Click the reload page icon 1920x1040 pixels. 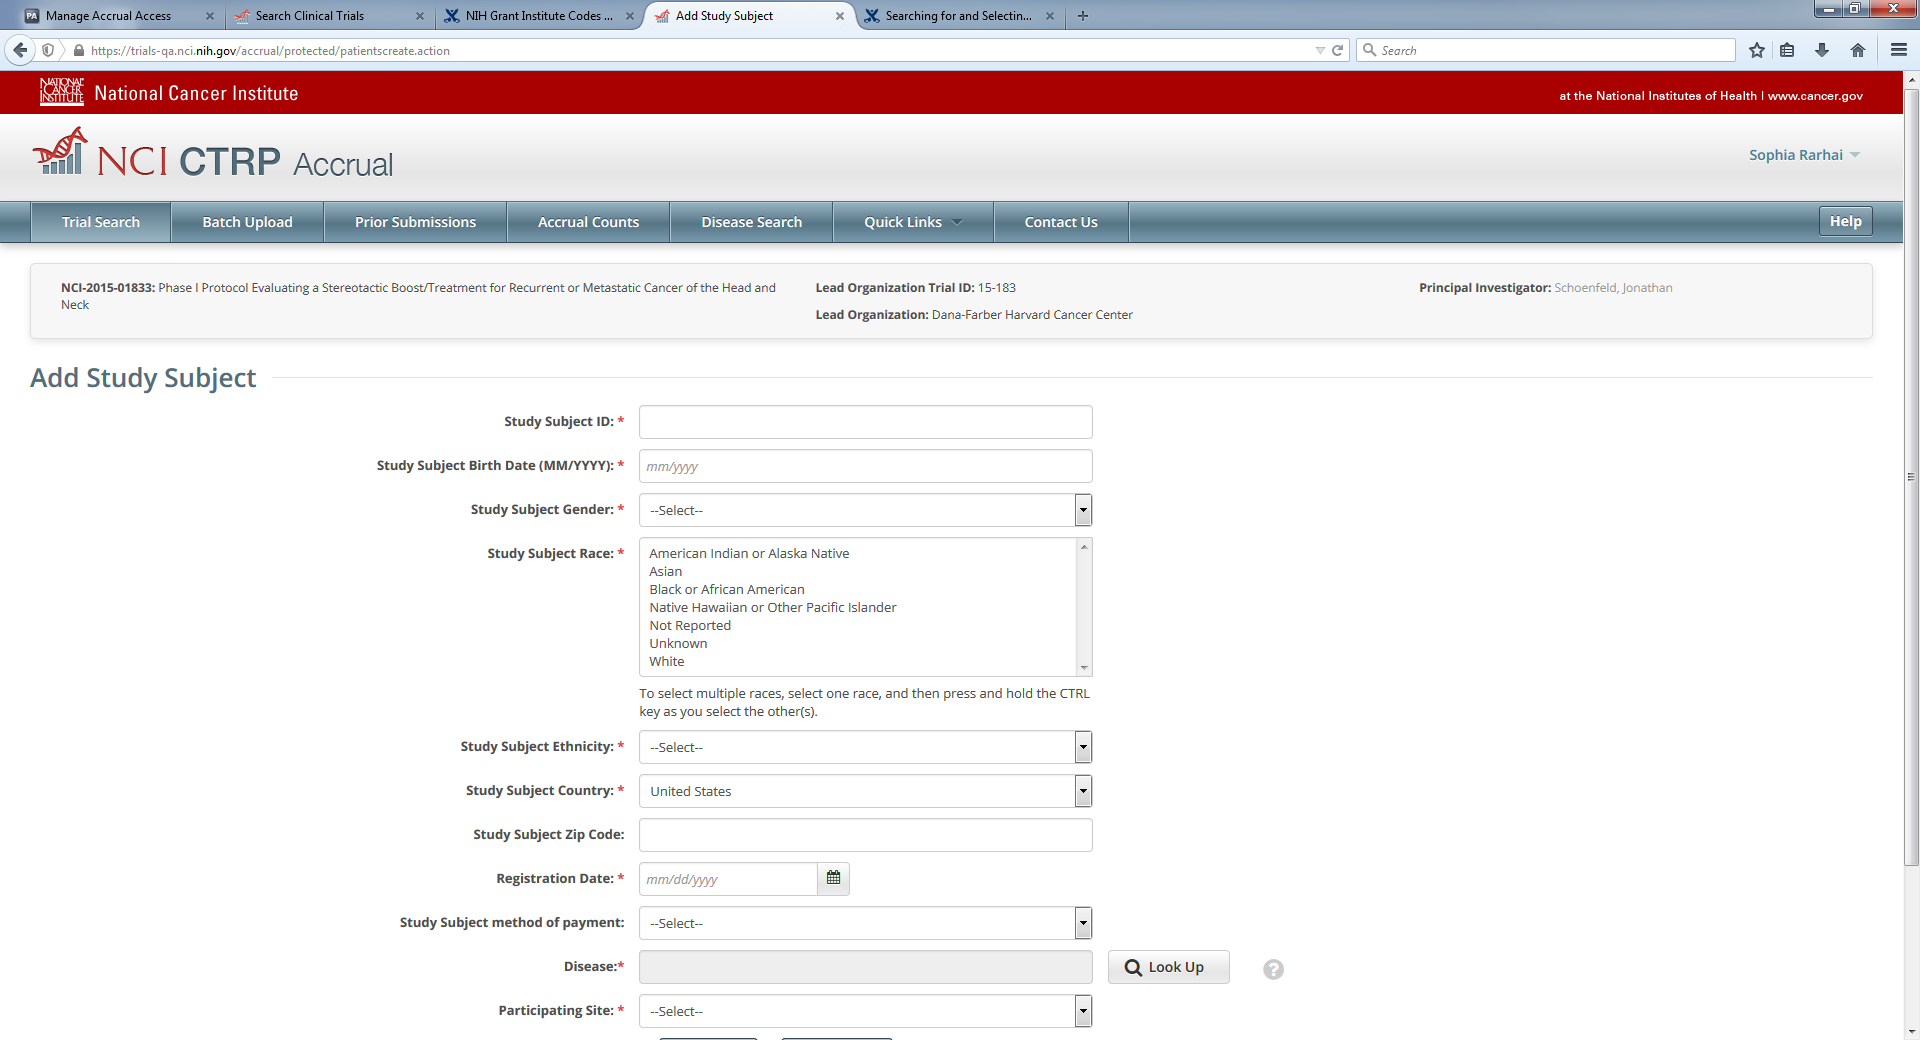pyautogui.click(x=1337, y=50)
